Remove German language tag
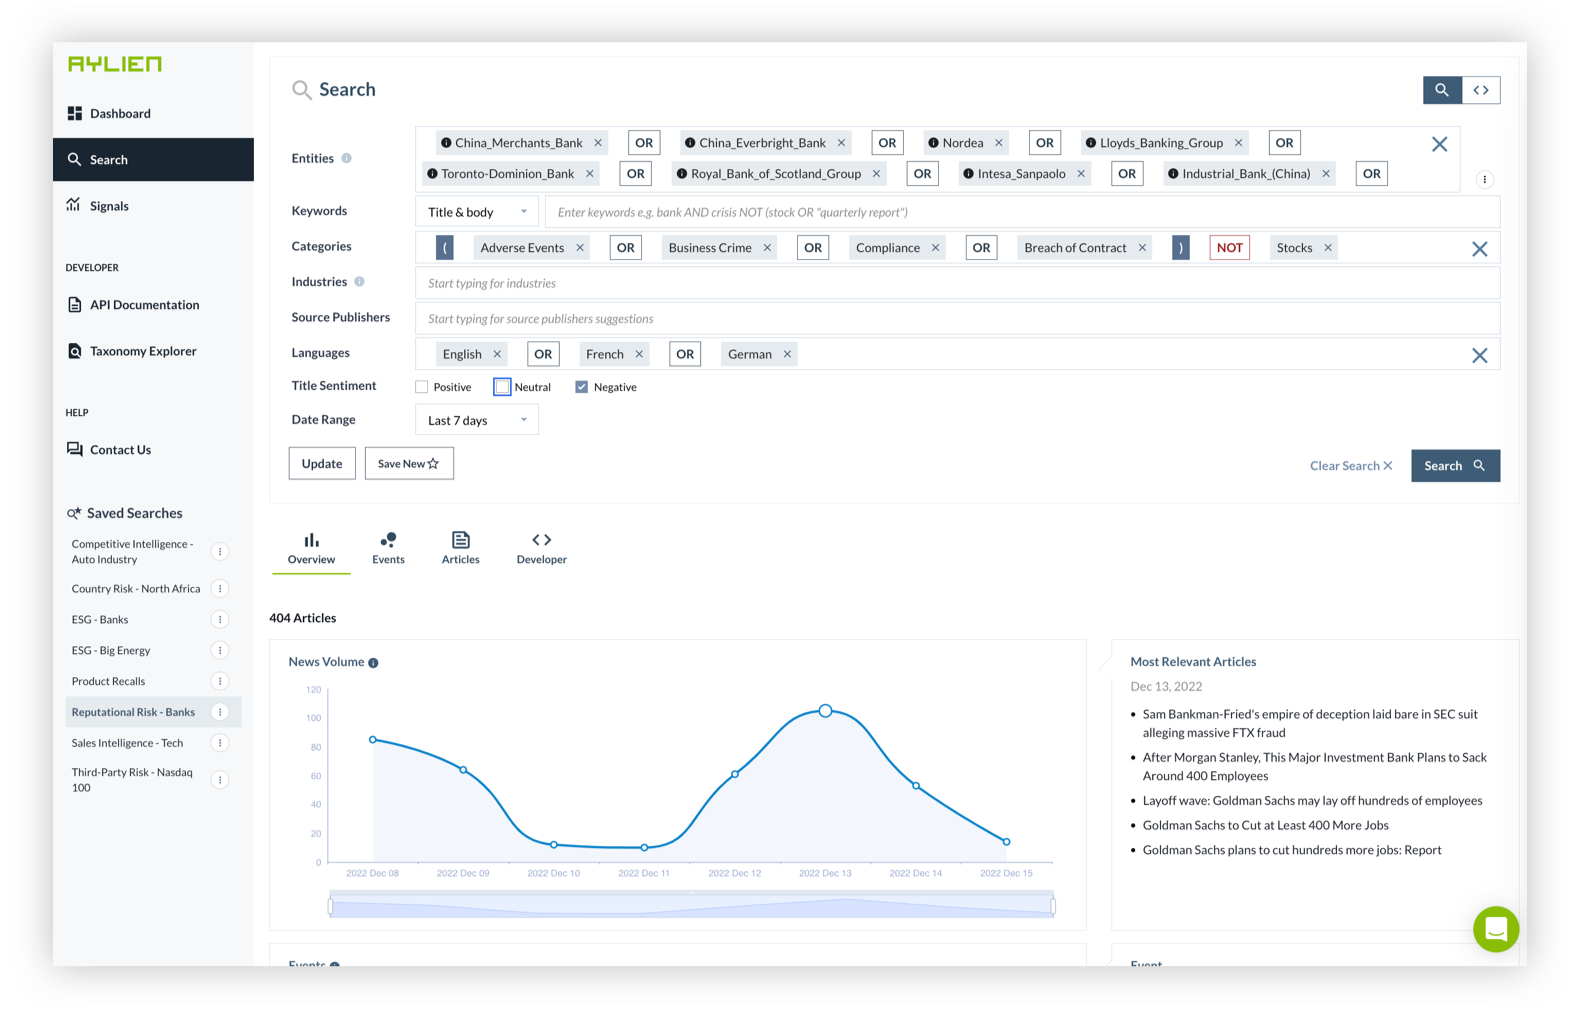1578x1024 pixels. pyautogui.click(x=788, y=354)
